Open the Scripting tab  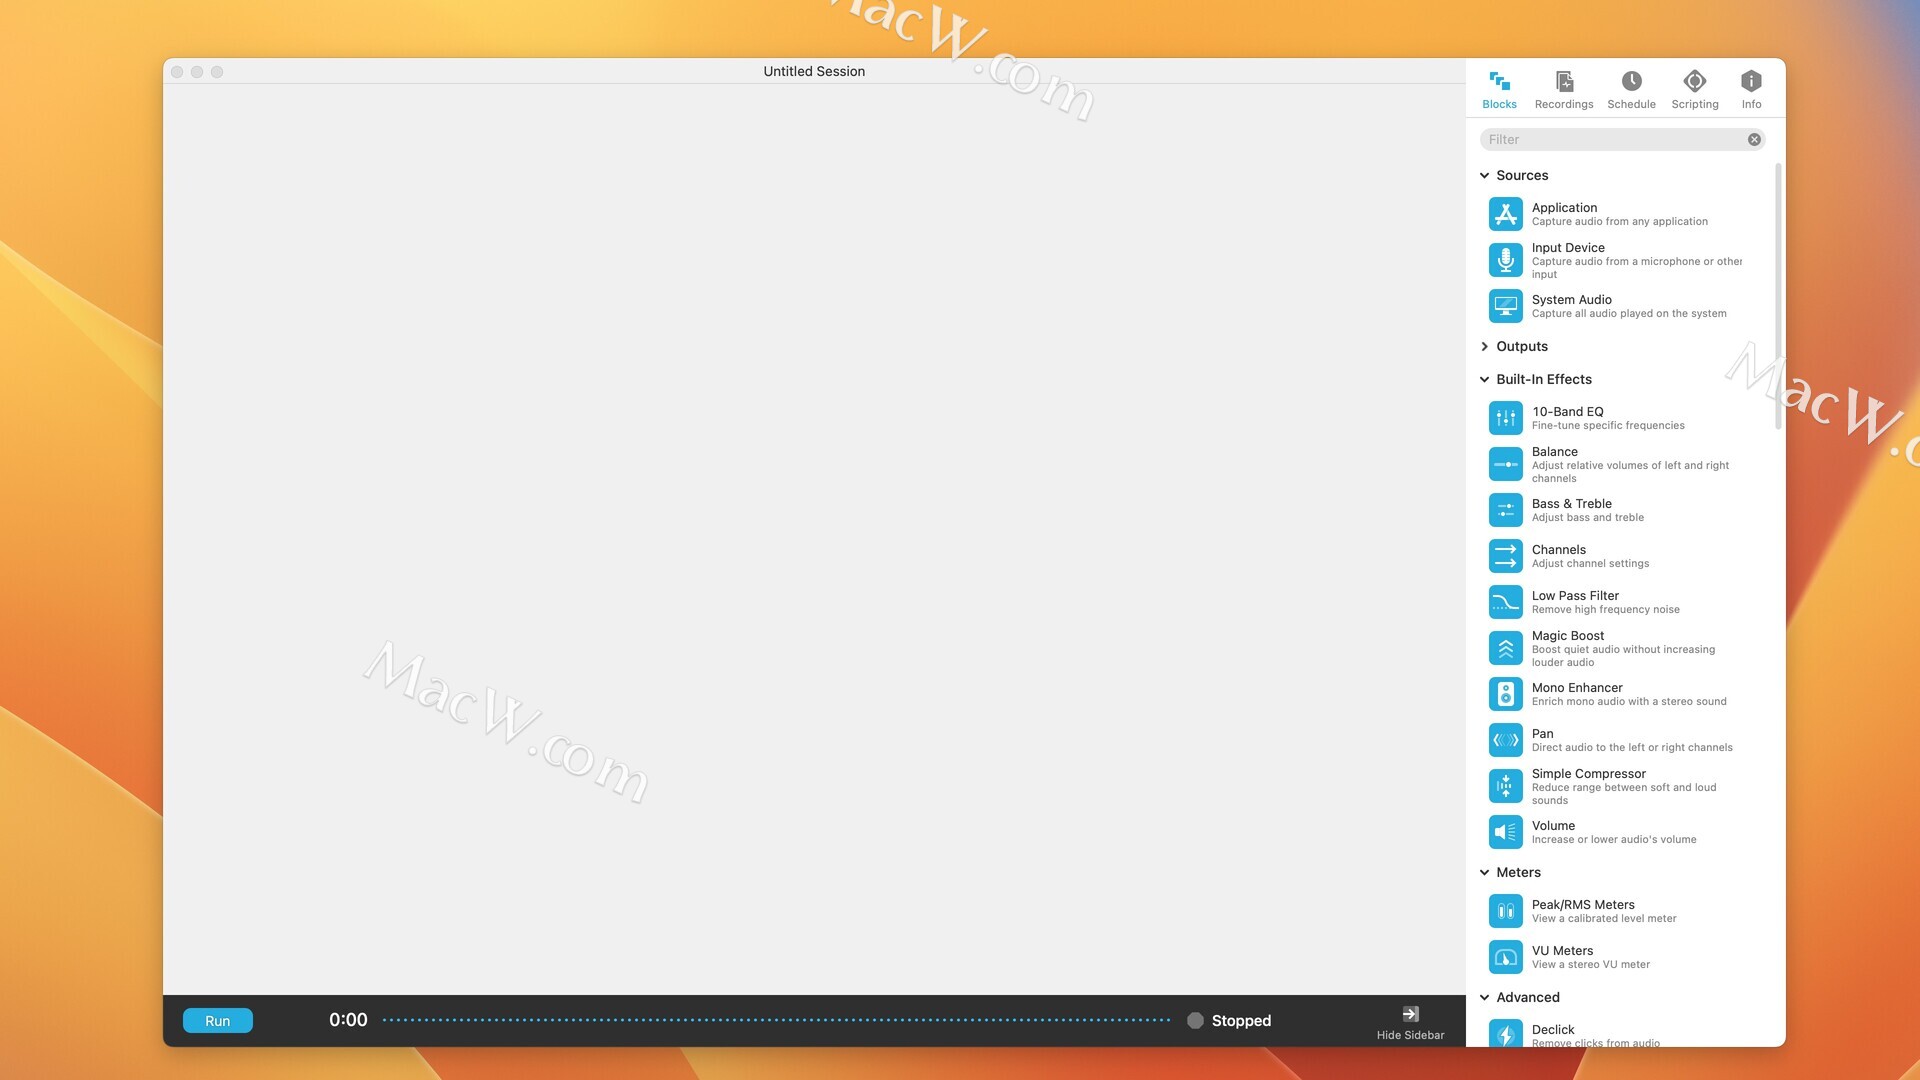click(x=1695, y=89)
